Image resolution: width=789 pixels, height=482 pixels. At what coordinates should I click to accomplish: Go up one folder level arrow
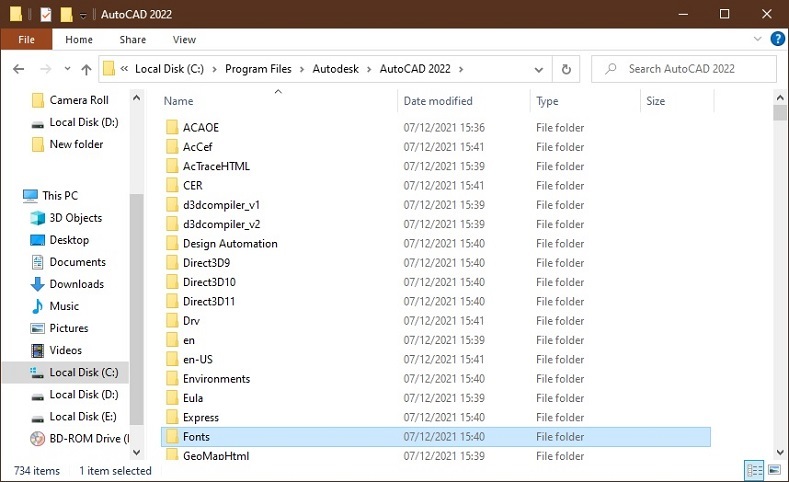87,69
